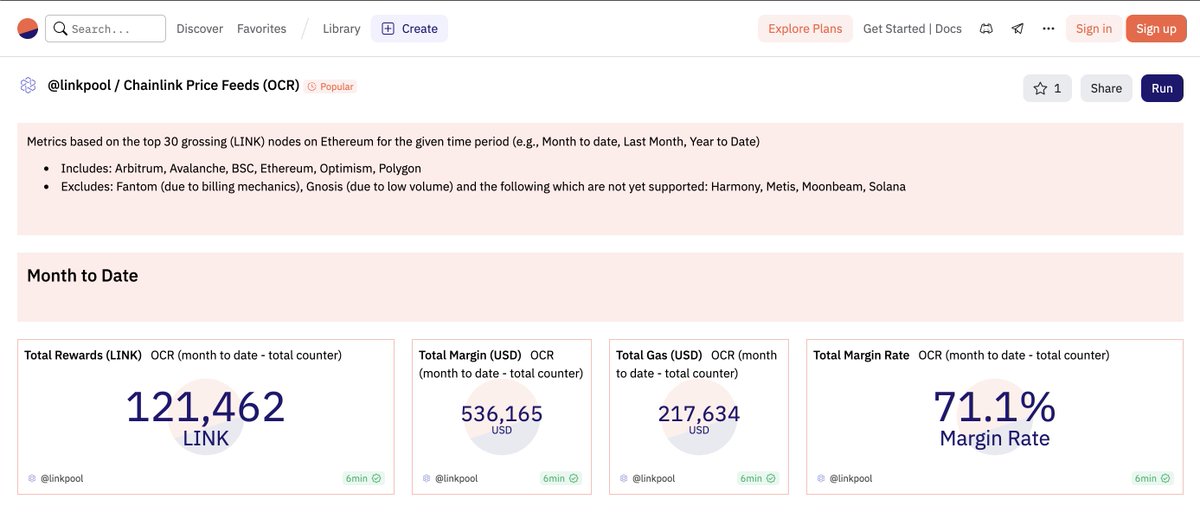The height and width of the screenshot is (512, 1200).
Task: Click the Sign in button
Action: (1093, 29)
